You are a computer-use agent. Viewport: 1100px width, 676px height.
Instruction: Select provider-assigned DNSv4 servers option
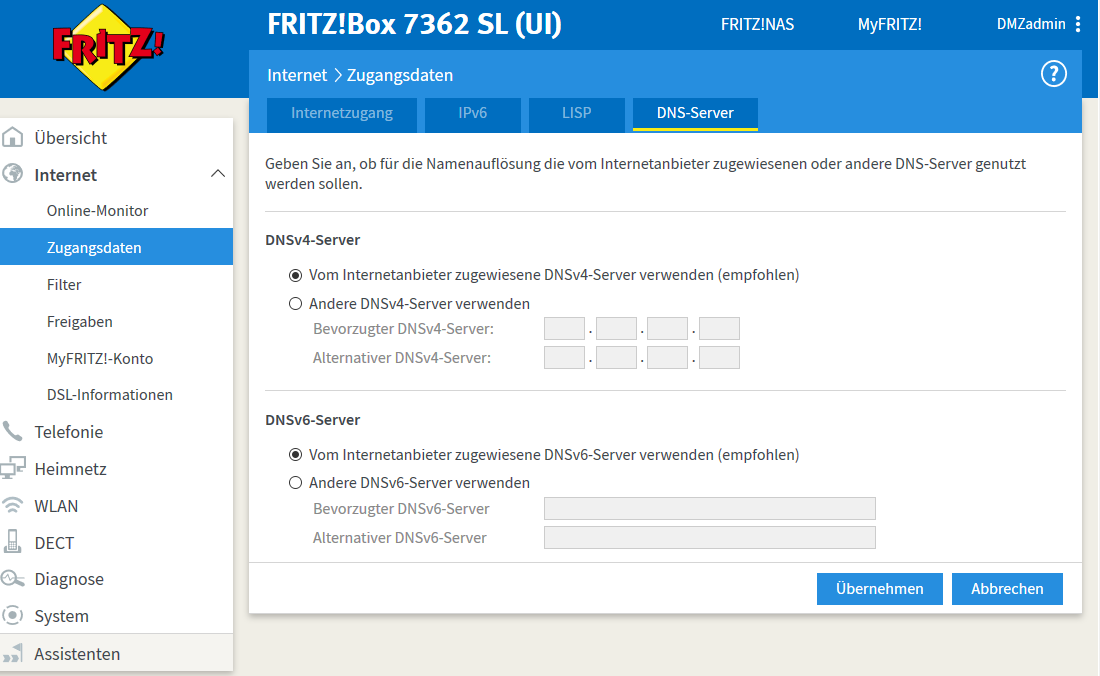295,275
